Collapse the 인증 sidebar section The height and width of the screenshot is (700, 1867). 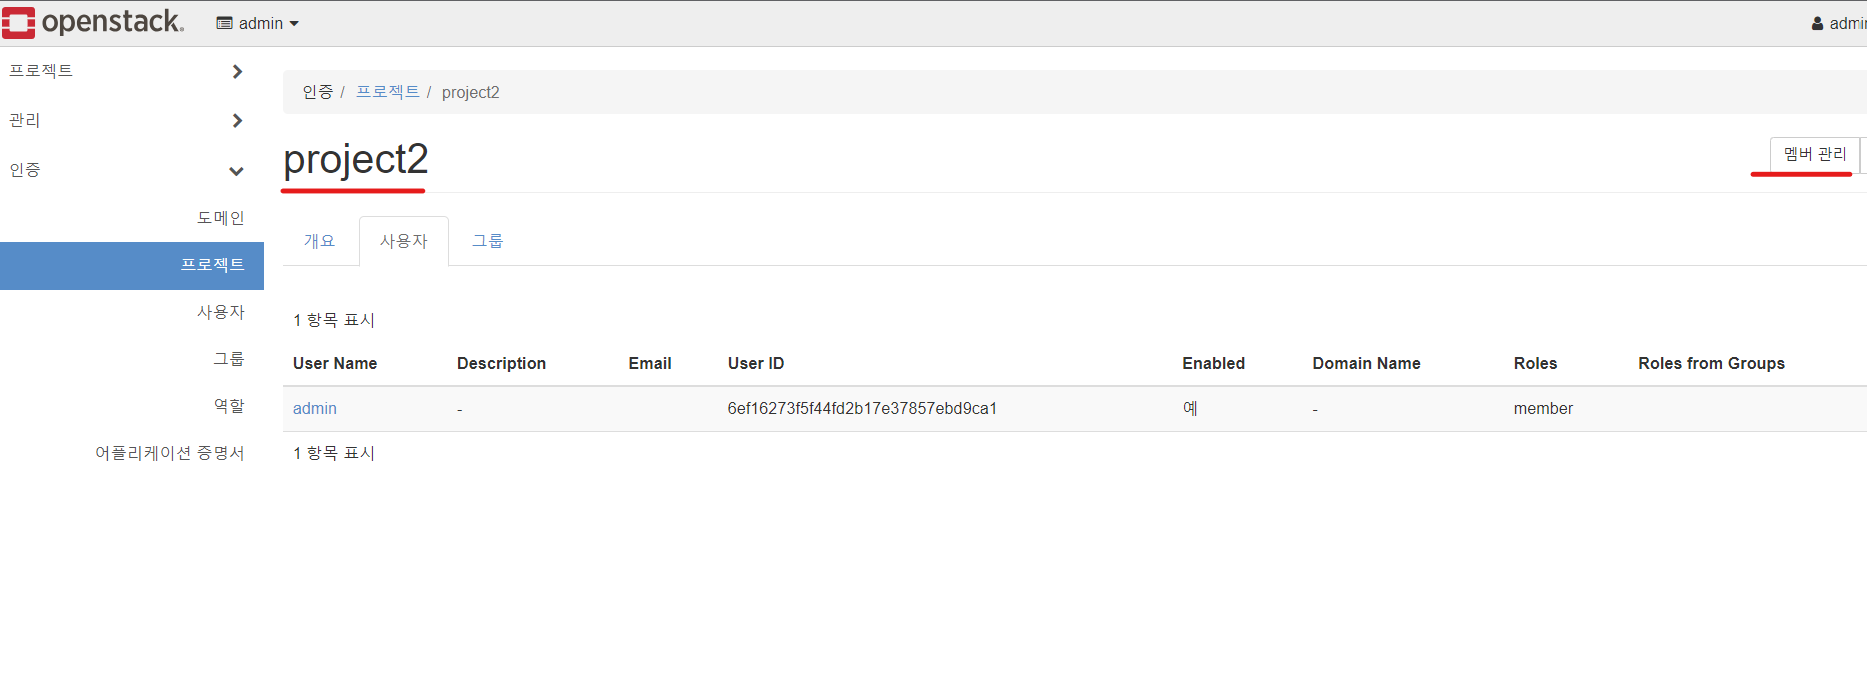tap(125, 170)
